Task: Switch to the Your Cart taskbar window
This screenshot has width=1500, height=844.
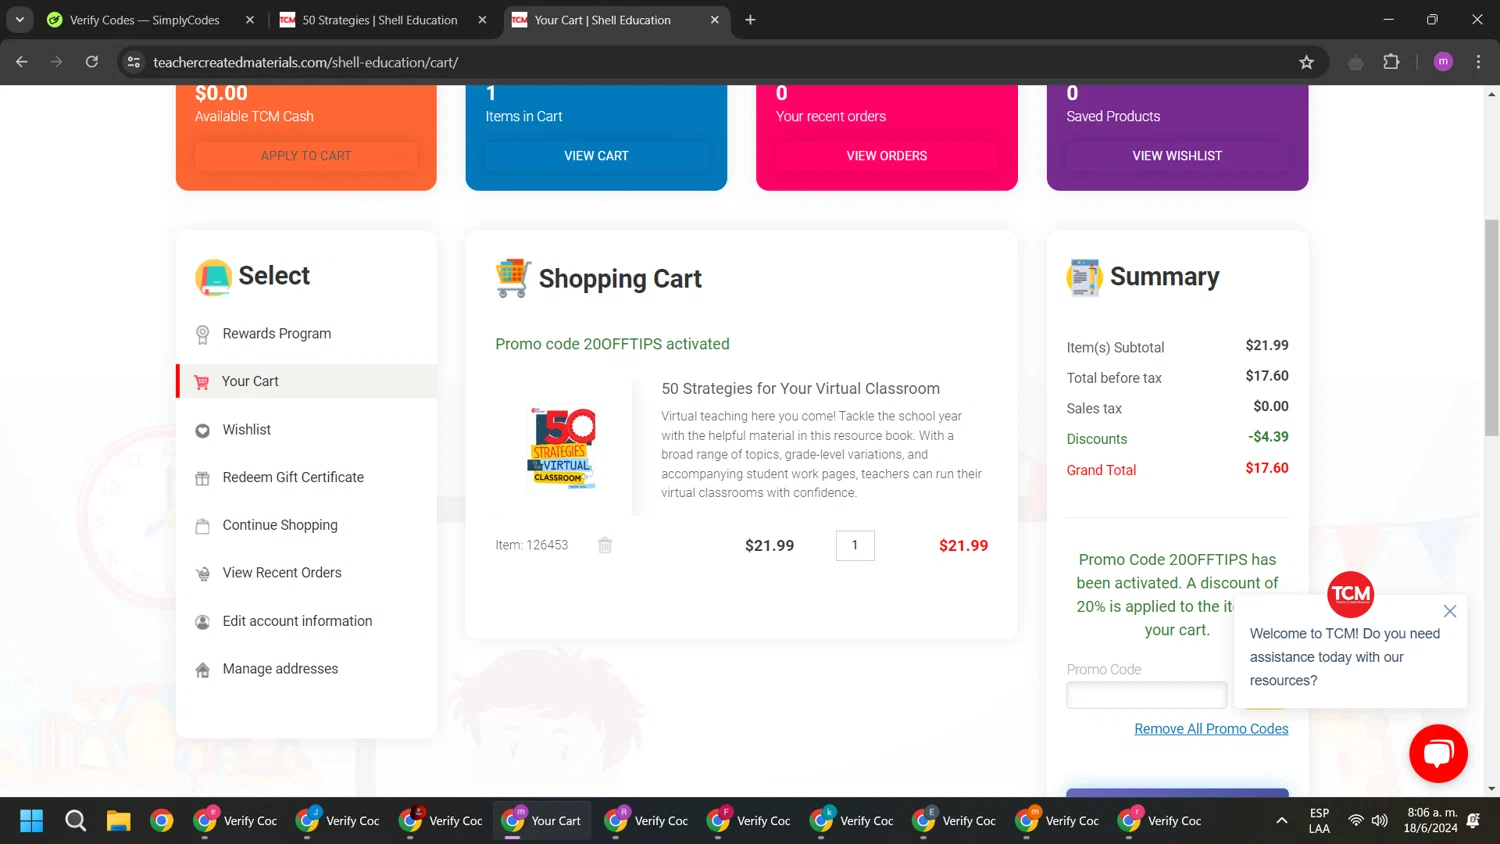Action: [542, 821]
